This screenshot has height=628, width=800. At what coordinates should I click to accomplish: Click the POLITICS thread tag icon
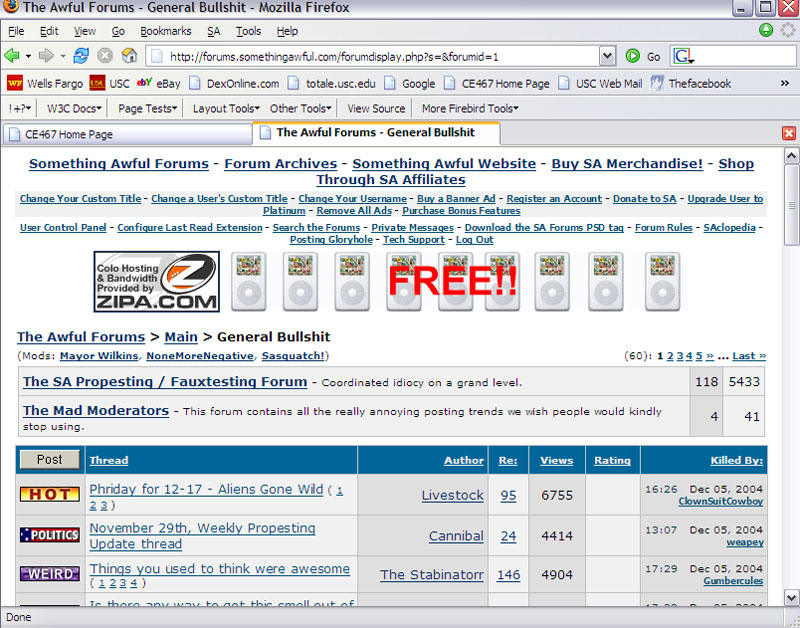tap(49, 535)
